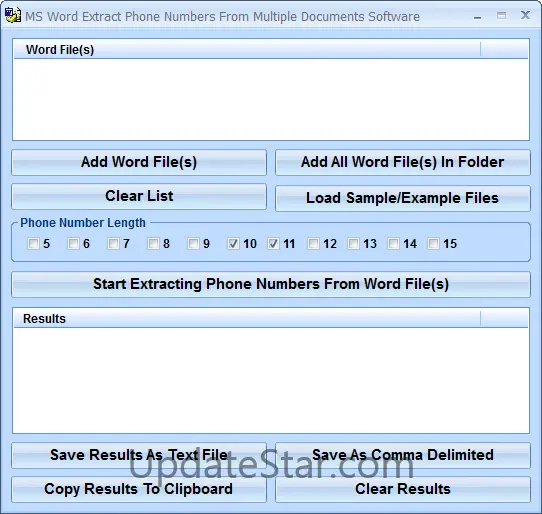Click the Results column header
542x514 pixels.
point(247,318)
